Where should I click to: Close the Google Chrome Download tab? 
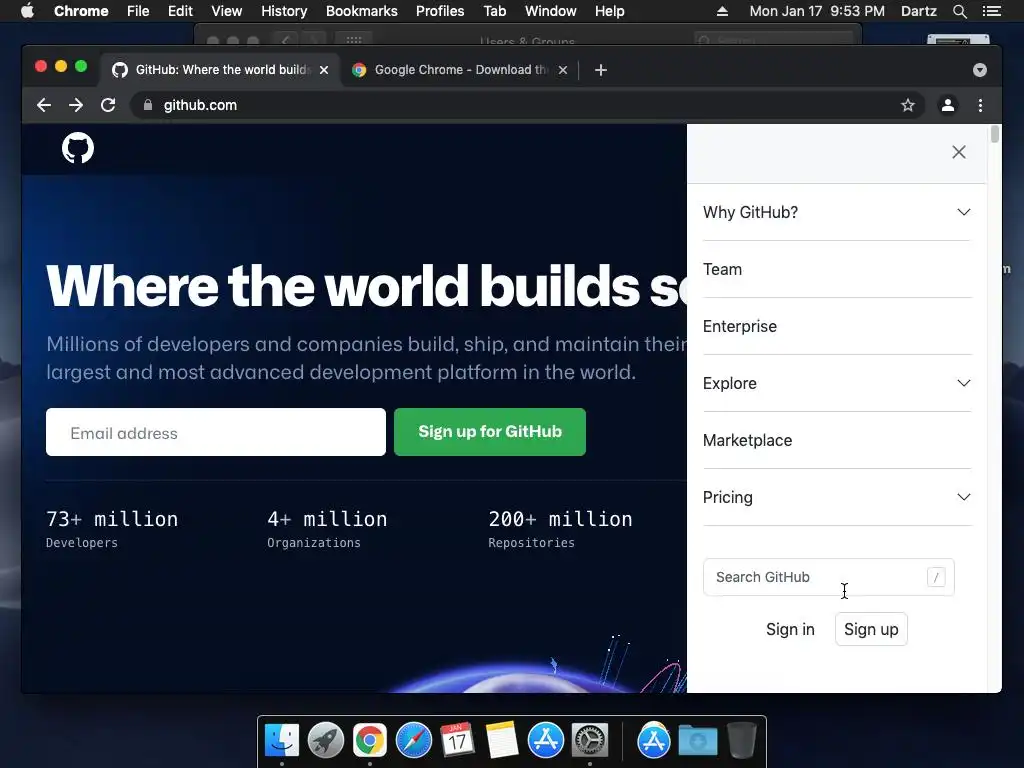click(x=563, y=70)
